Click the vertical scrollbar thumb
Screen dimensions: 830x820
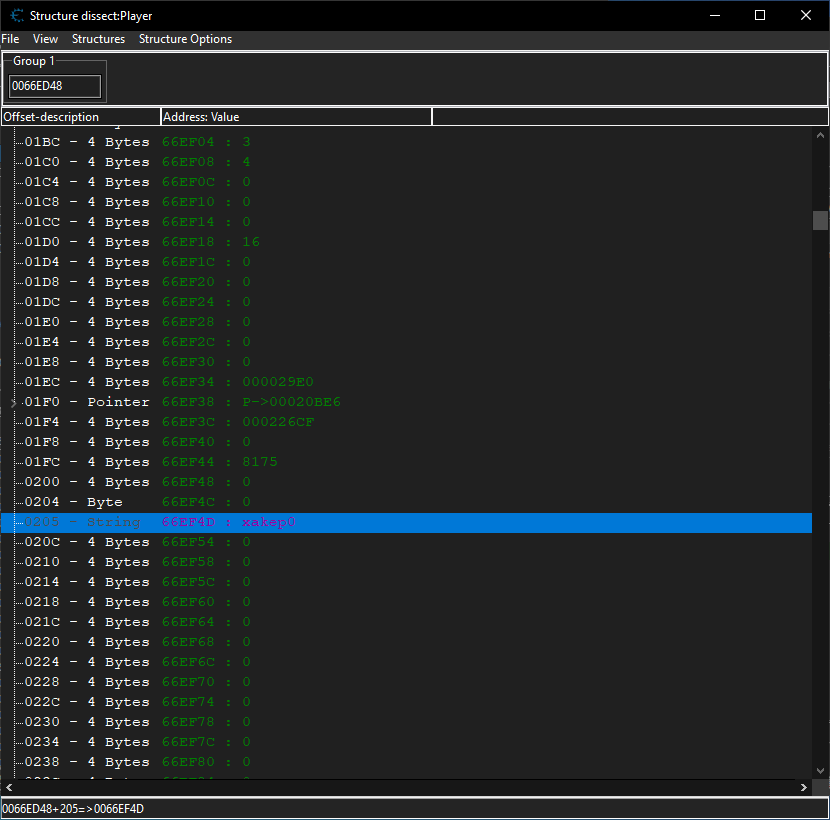coord(820,220)
